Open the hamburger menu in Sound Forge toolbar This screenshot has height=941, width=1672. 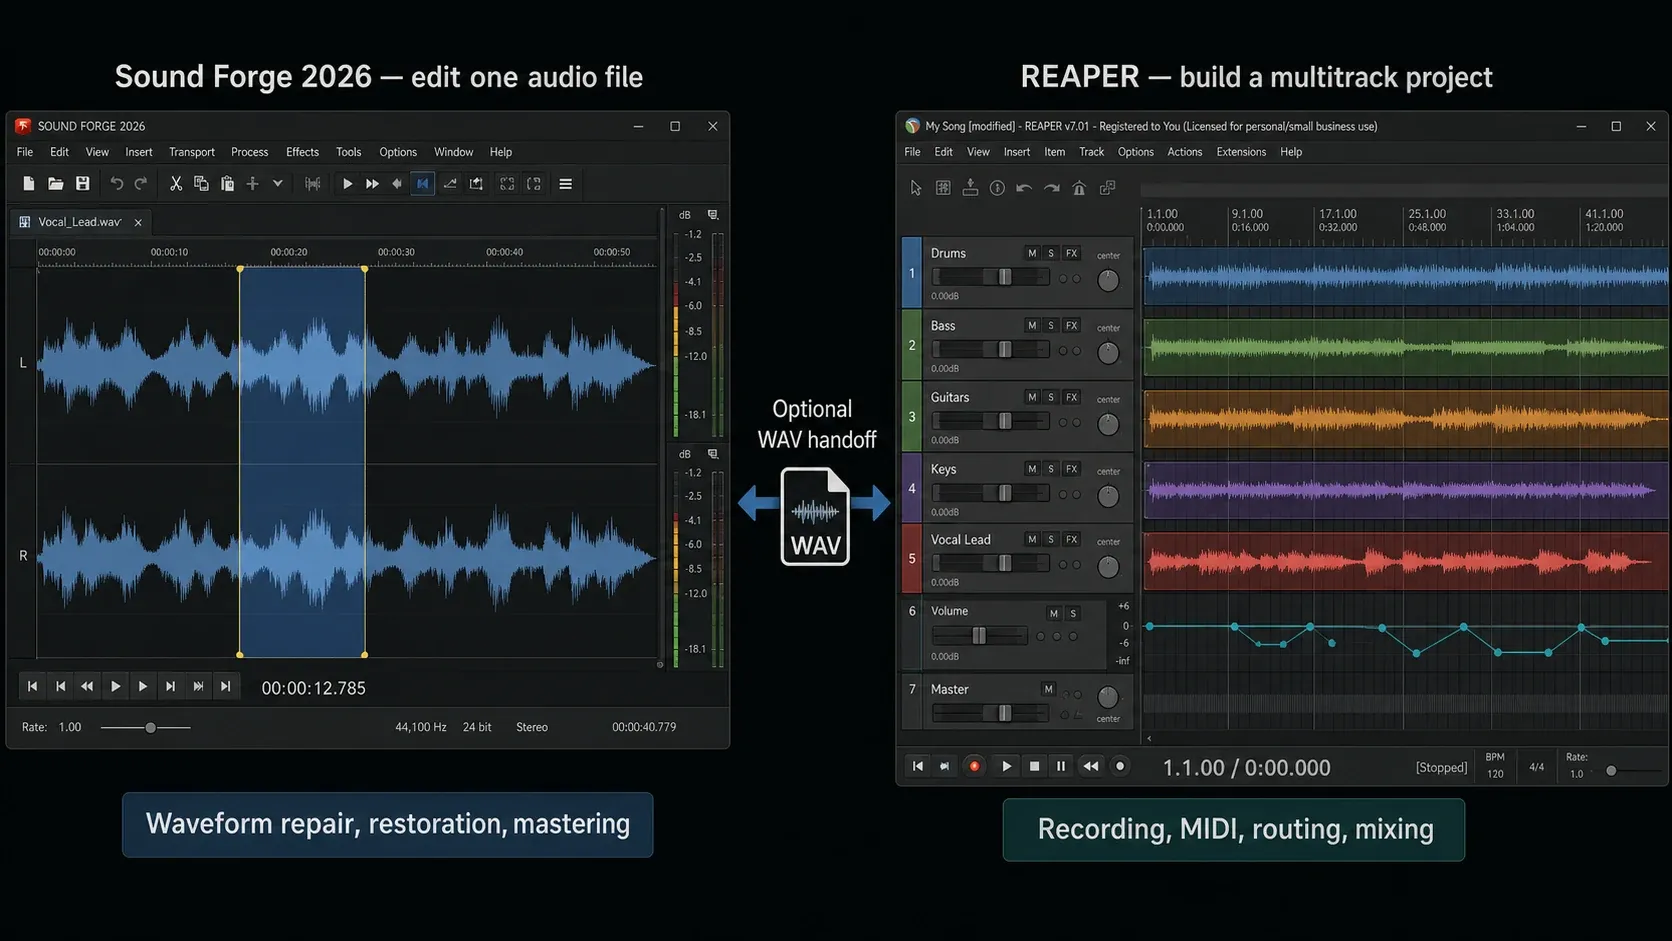(565, 184)
